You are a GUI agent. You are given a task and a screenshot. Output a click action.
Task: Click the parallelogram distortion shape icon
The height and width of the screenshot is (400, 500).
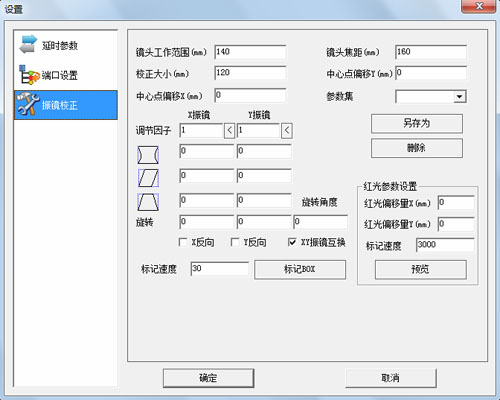(x=148, y=178)
